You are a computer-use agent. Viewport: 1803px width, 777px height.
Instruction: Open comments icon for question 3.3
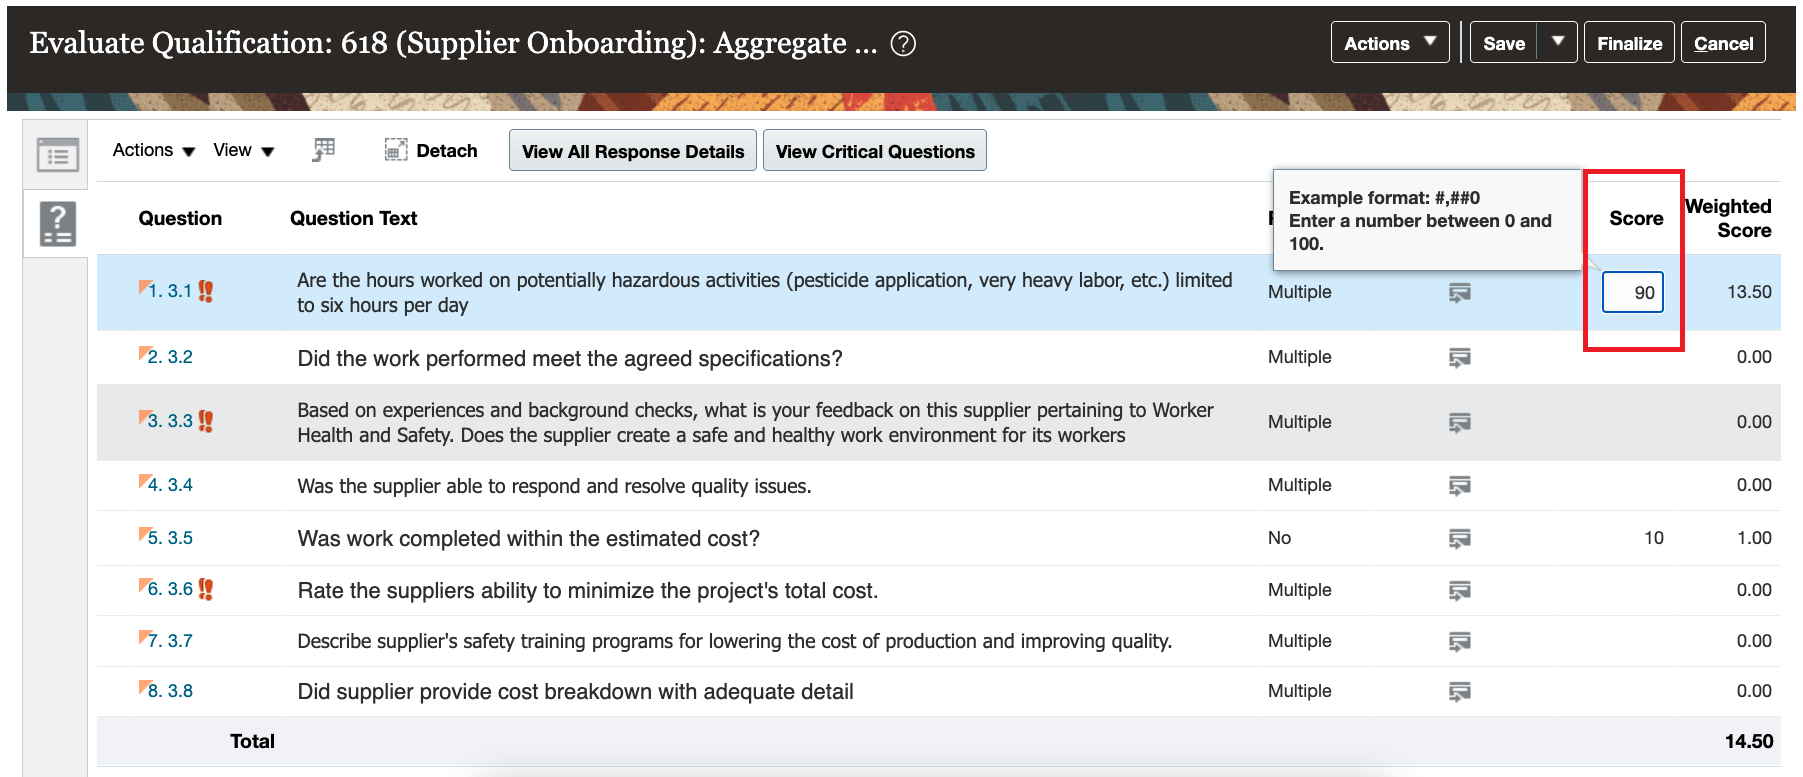pyautogui.click(x=1460, y=422)
